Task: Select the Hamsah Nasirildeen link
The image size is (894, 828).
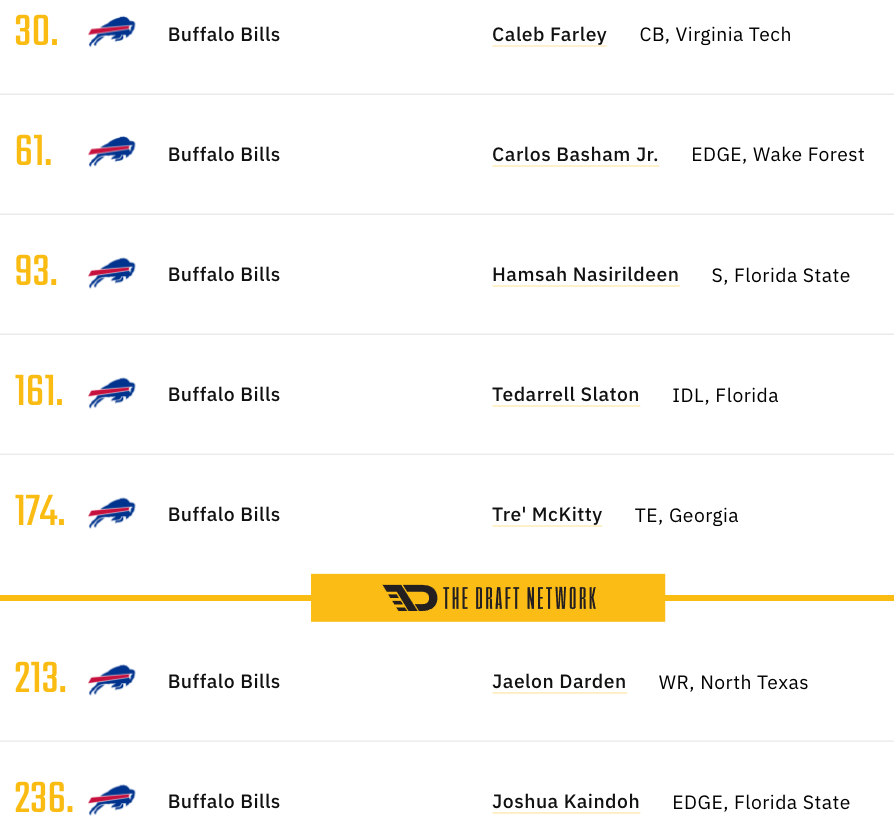Action: pos(586,275)
